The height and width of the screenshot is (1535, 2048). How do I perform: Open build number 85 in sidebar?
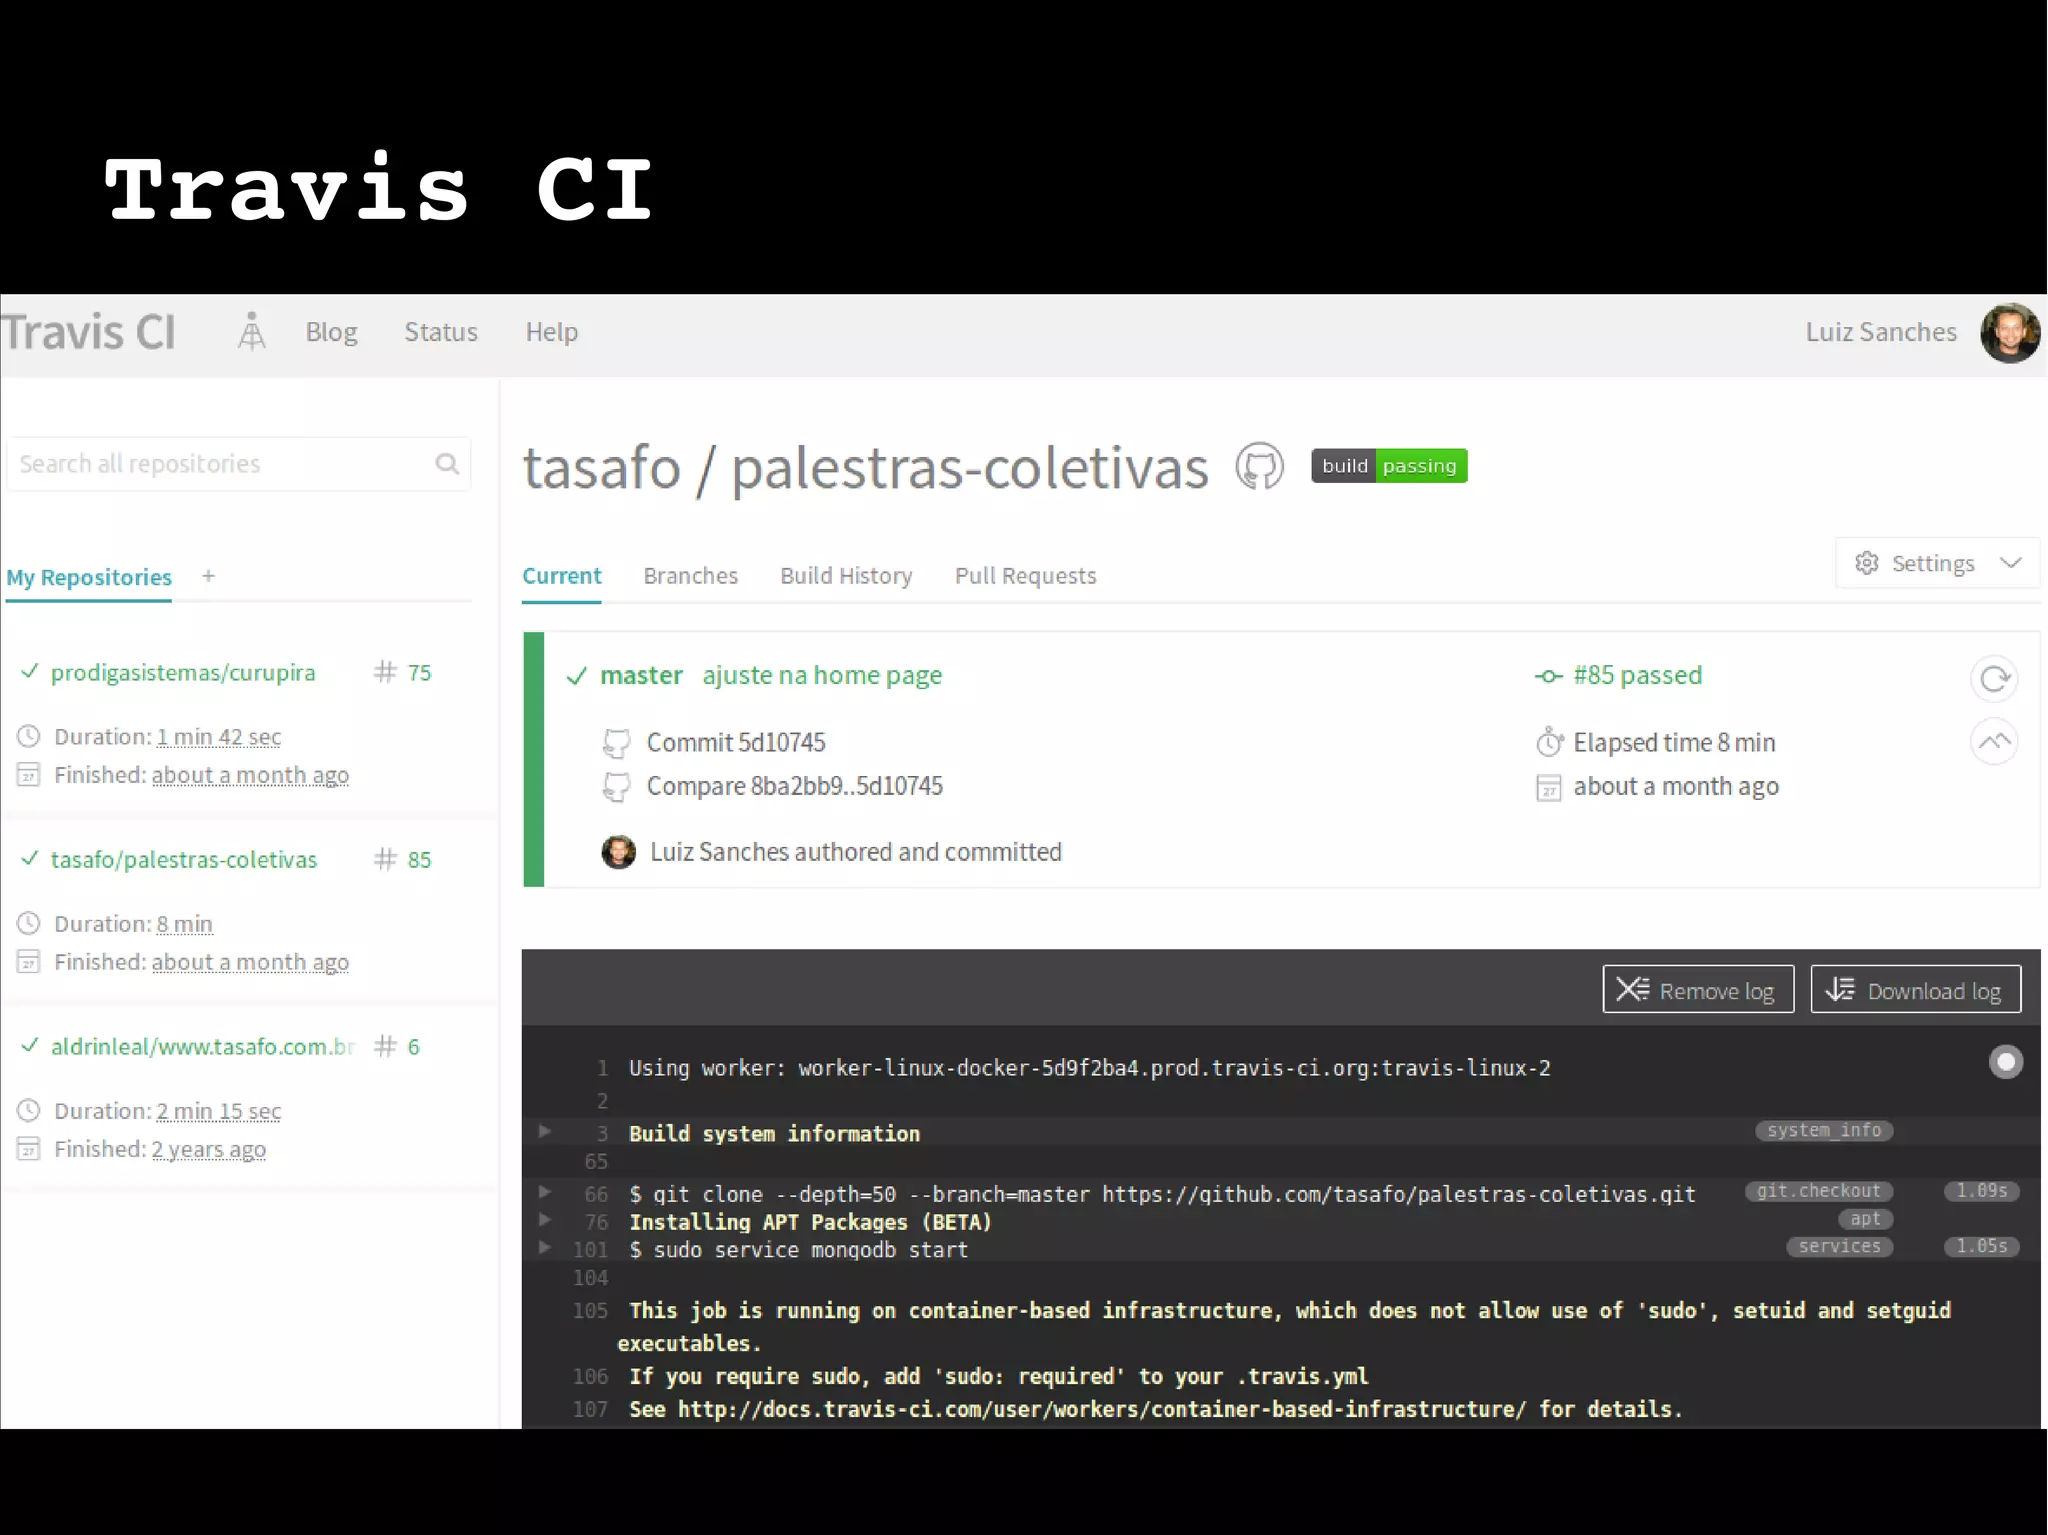coord(419,860)
